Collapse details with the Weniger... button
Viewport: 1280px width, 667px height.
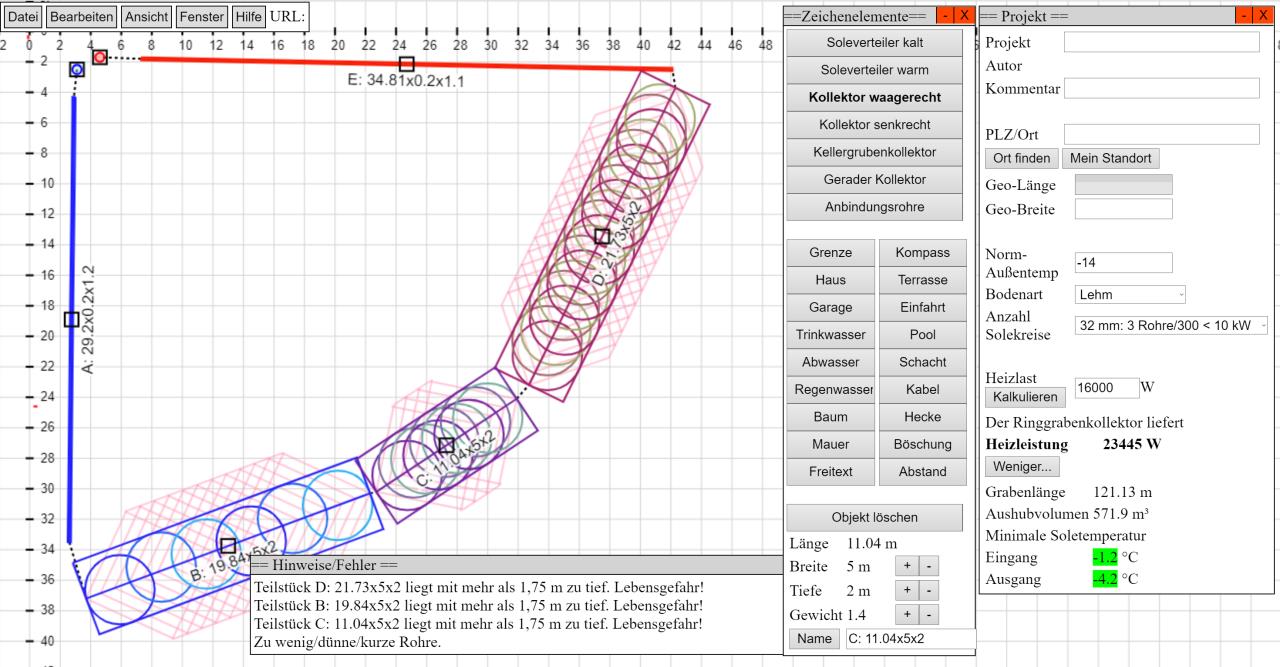click(x=1022, y=466)
